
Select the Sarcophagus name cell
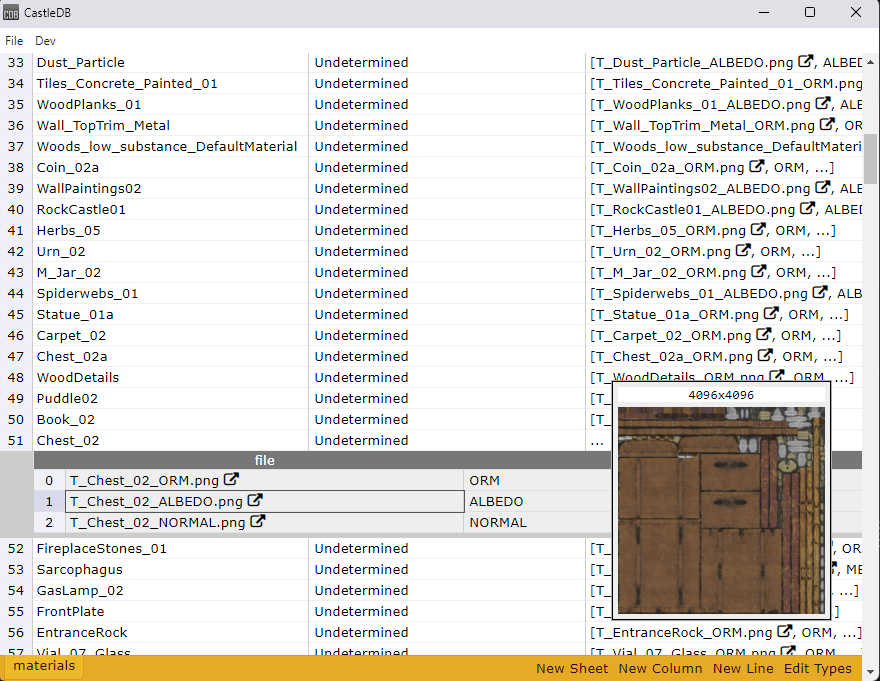[171, 570]
